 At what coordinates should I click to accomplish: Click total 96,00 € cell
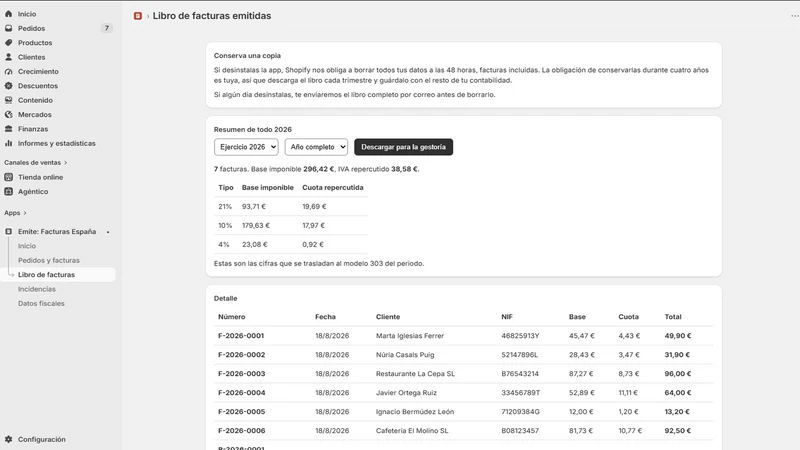678,373
